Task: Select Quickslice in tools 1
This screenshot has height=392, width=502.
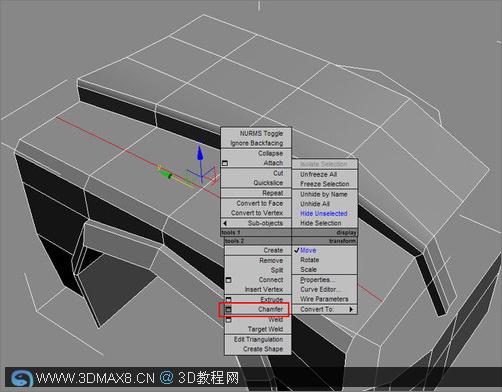Action: [268, 183]
